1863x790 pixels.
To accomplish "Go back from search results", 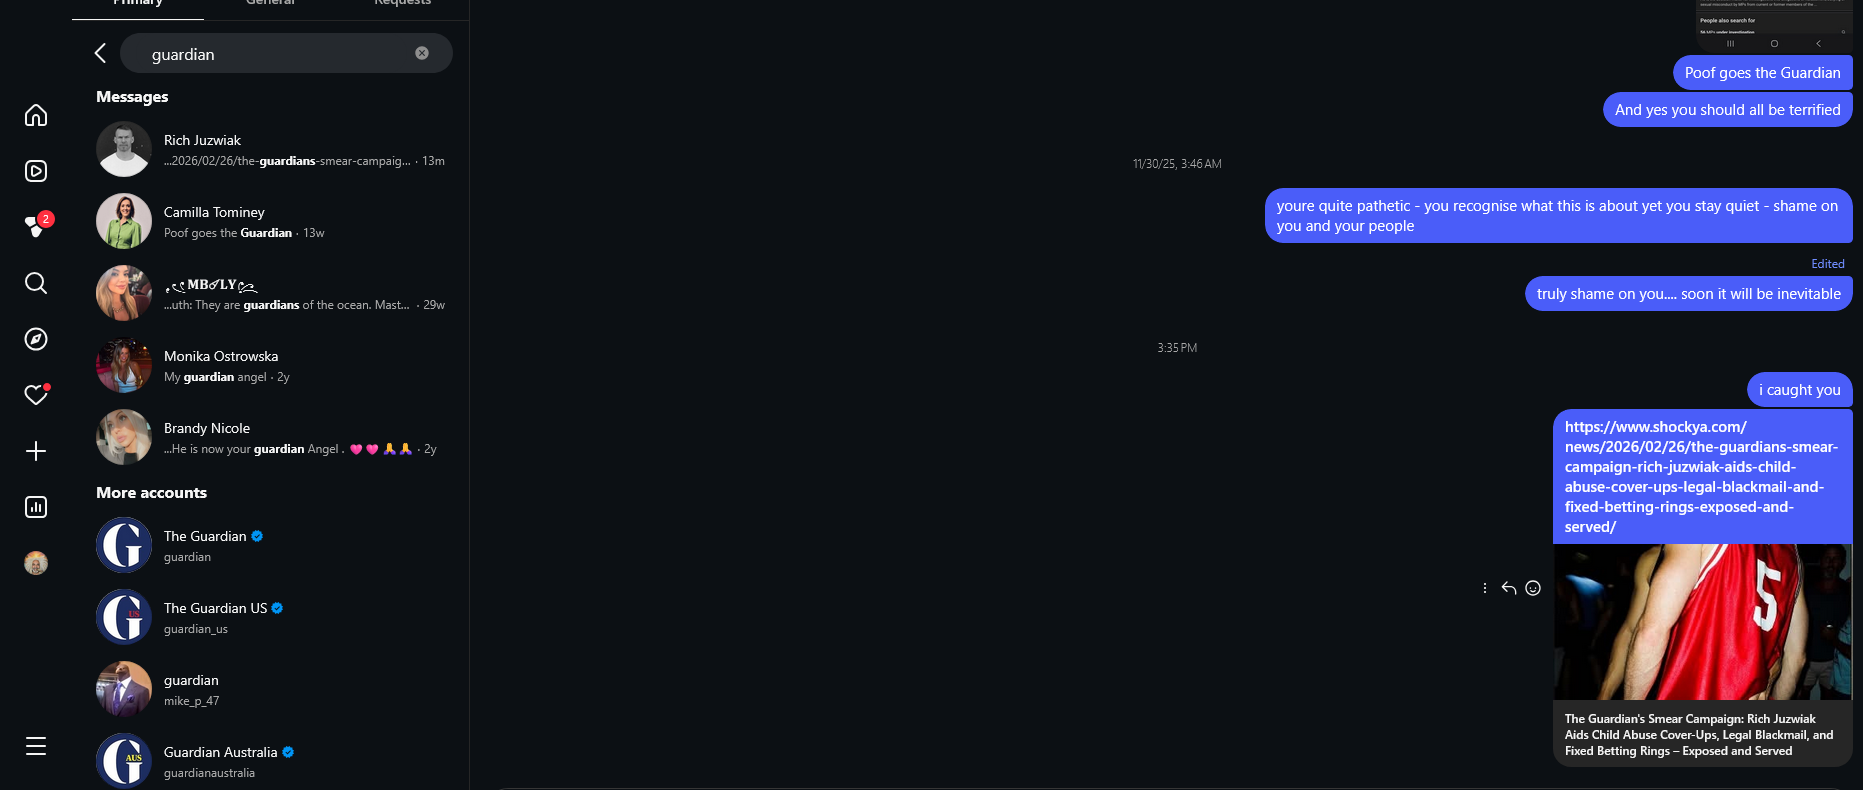I will (100, 53).
